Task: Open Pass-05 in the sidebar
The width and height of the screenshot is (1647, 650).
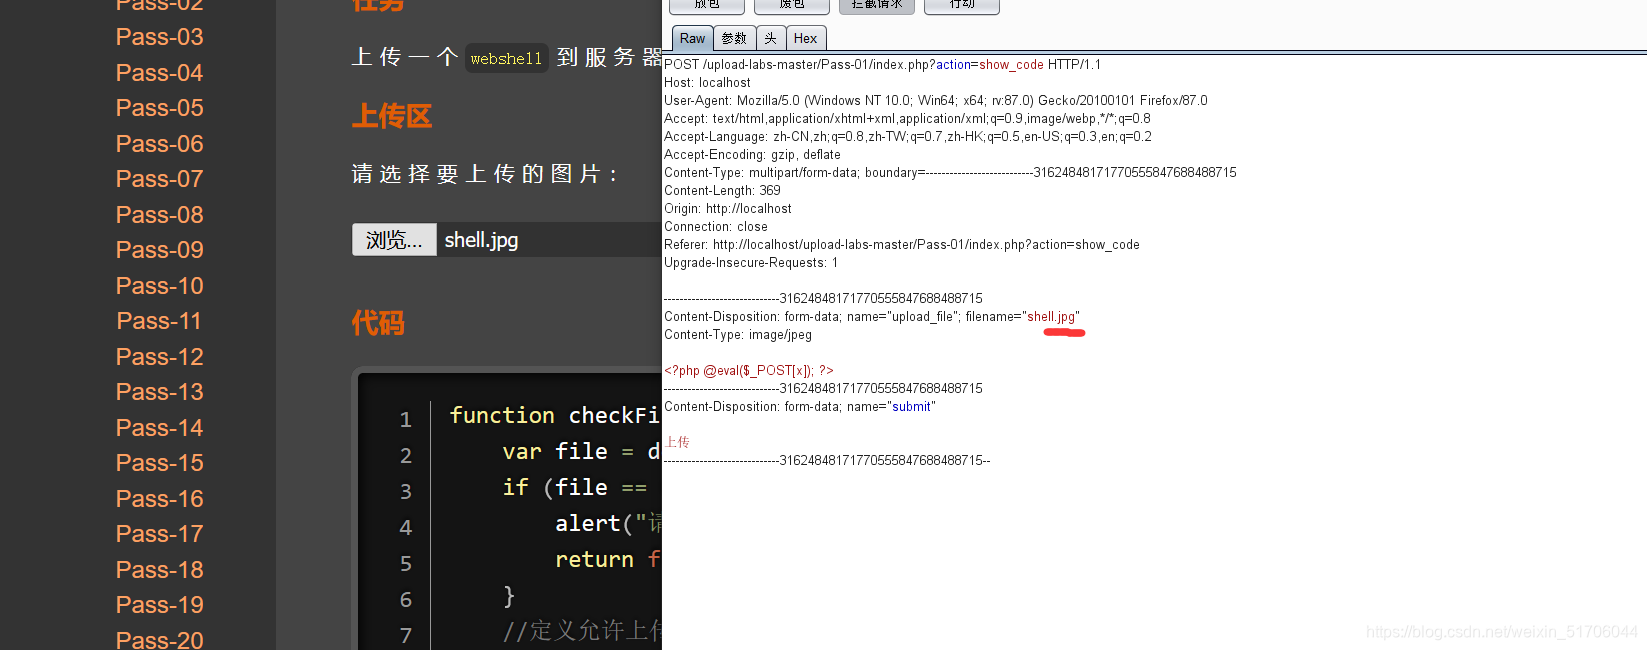Action: click(x=159, y=108)
